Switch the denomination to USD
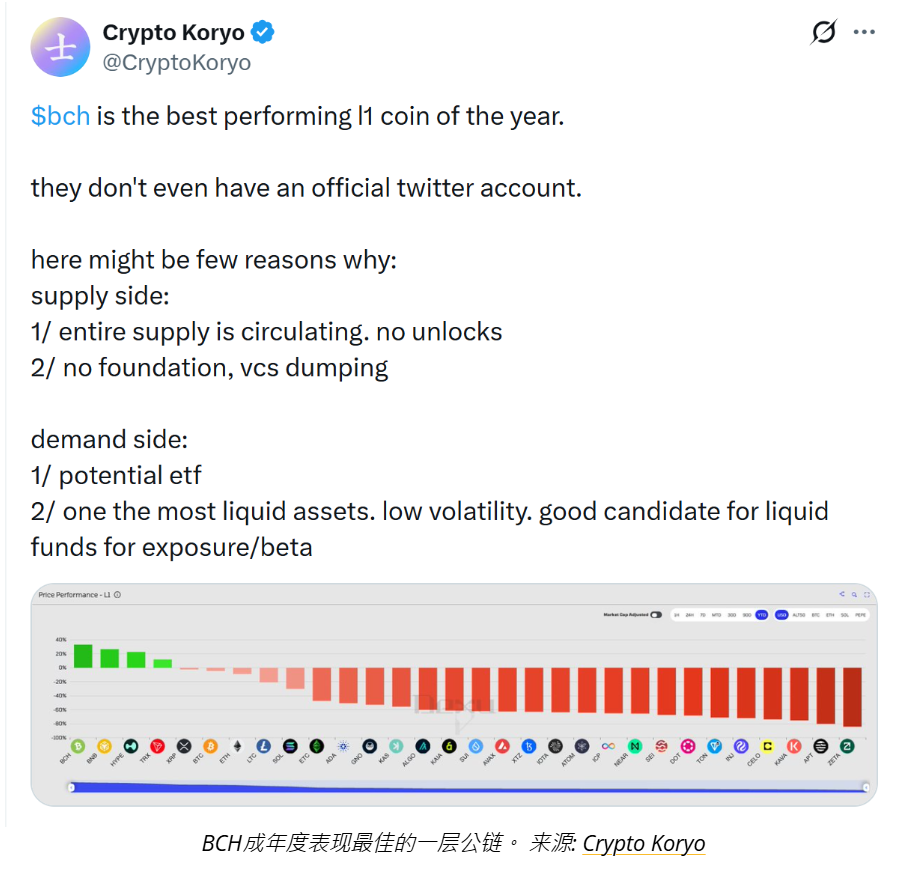The height and width of the screenshot is (870, 900). pos(781,615)
